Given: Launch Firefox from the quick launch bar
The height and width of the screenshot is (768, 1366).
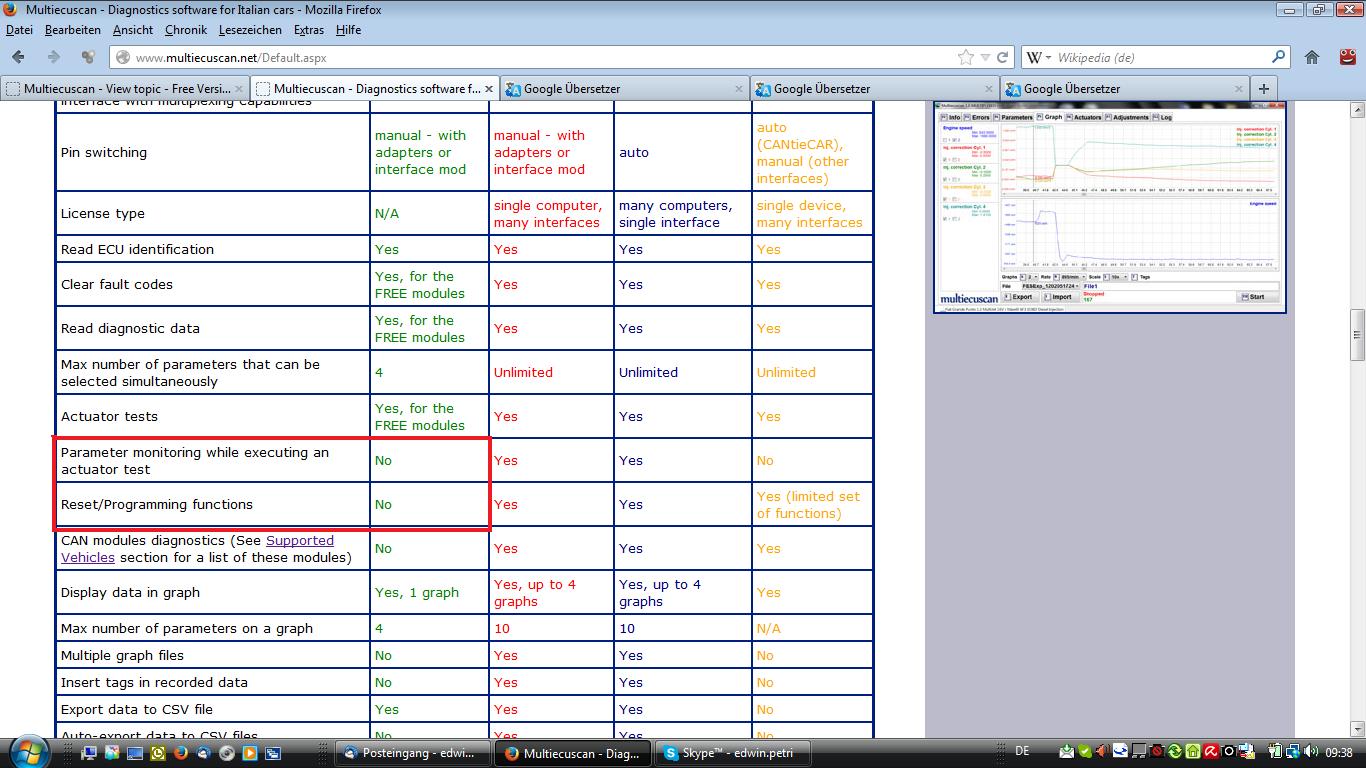Looking at the screenshot, I should point(181,753).
